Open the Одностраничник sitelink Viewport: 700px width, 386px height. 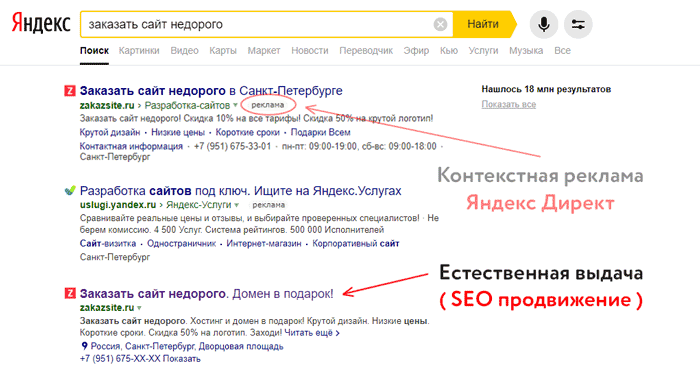(x=181, y=244)
